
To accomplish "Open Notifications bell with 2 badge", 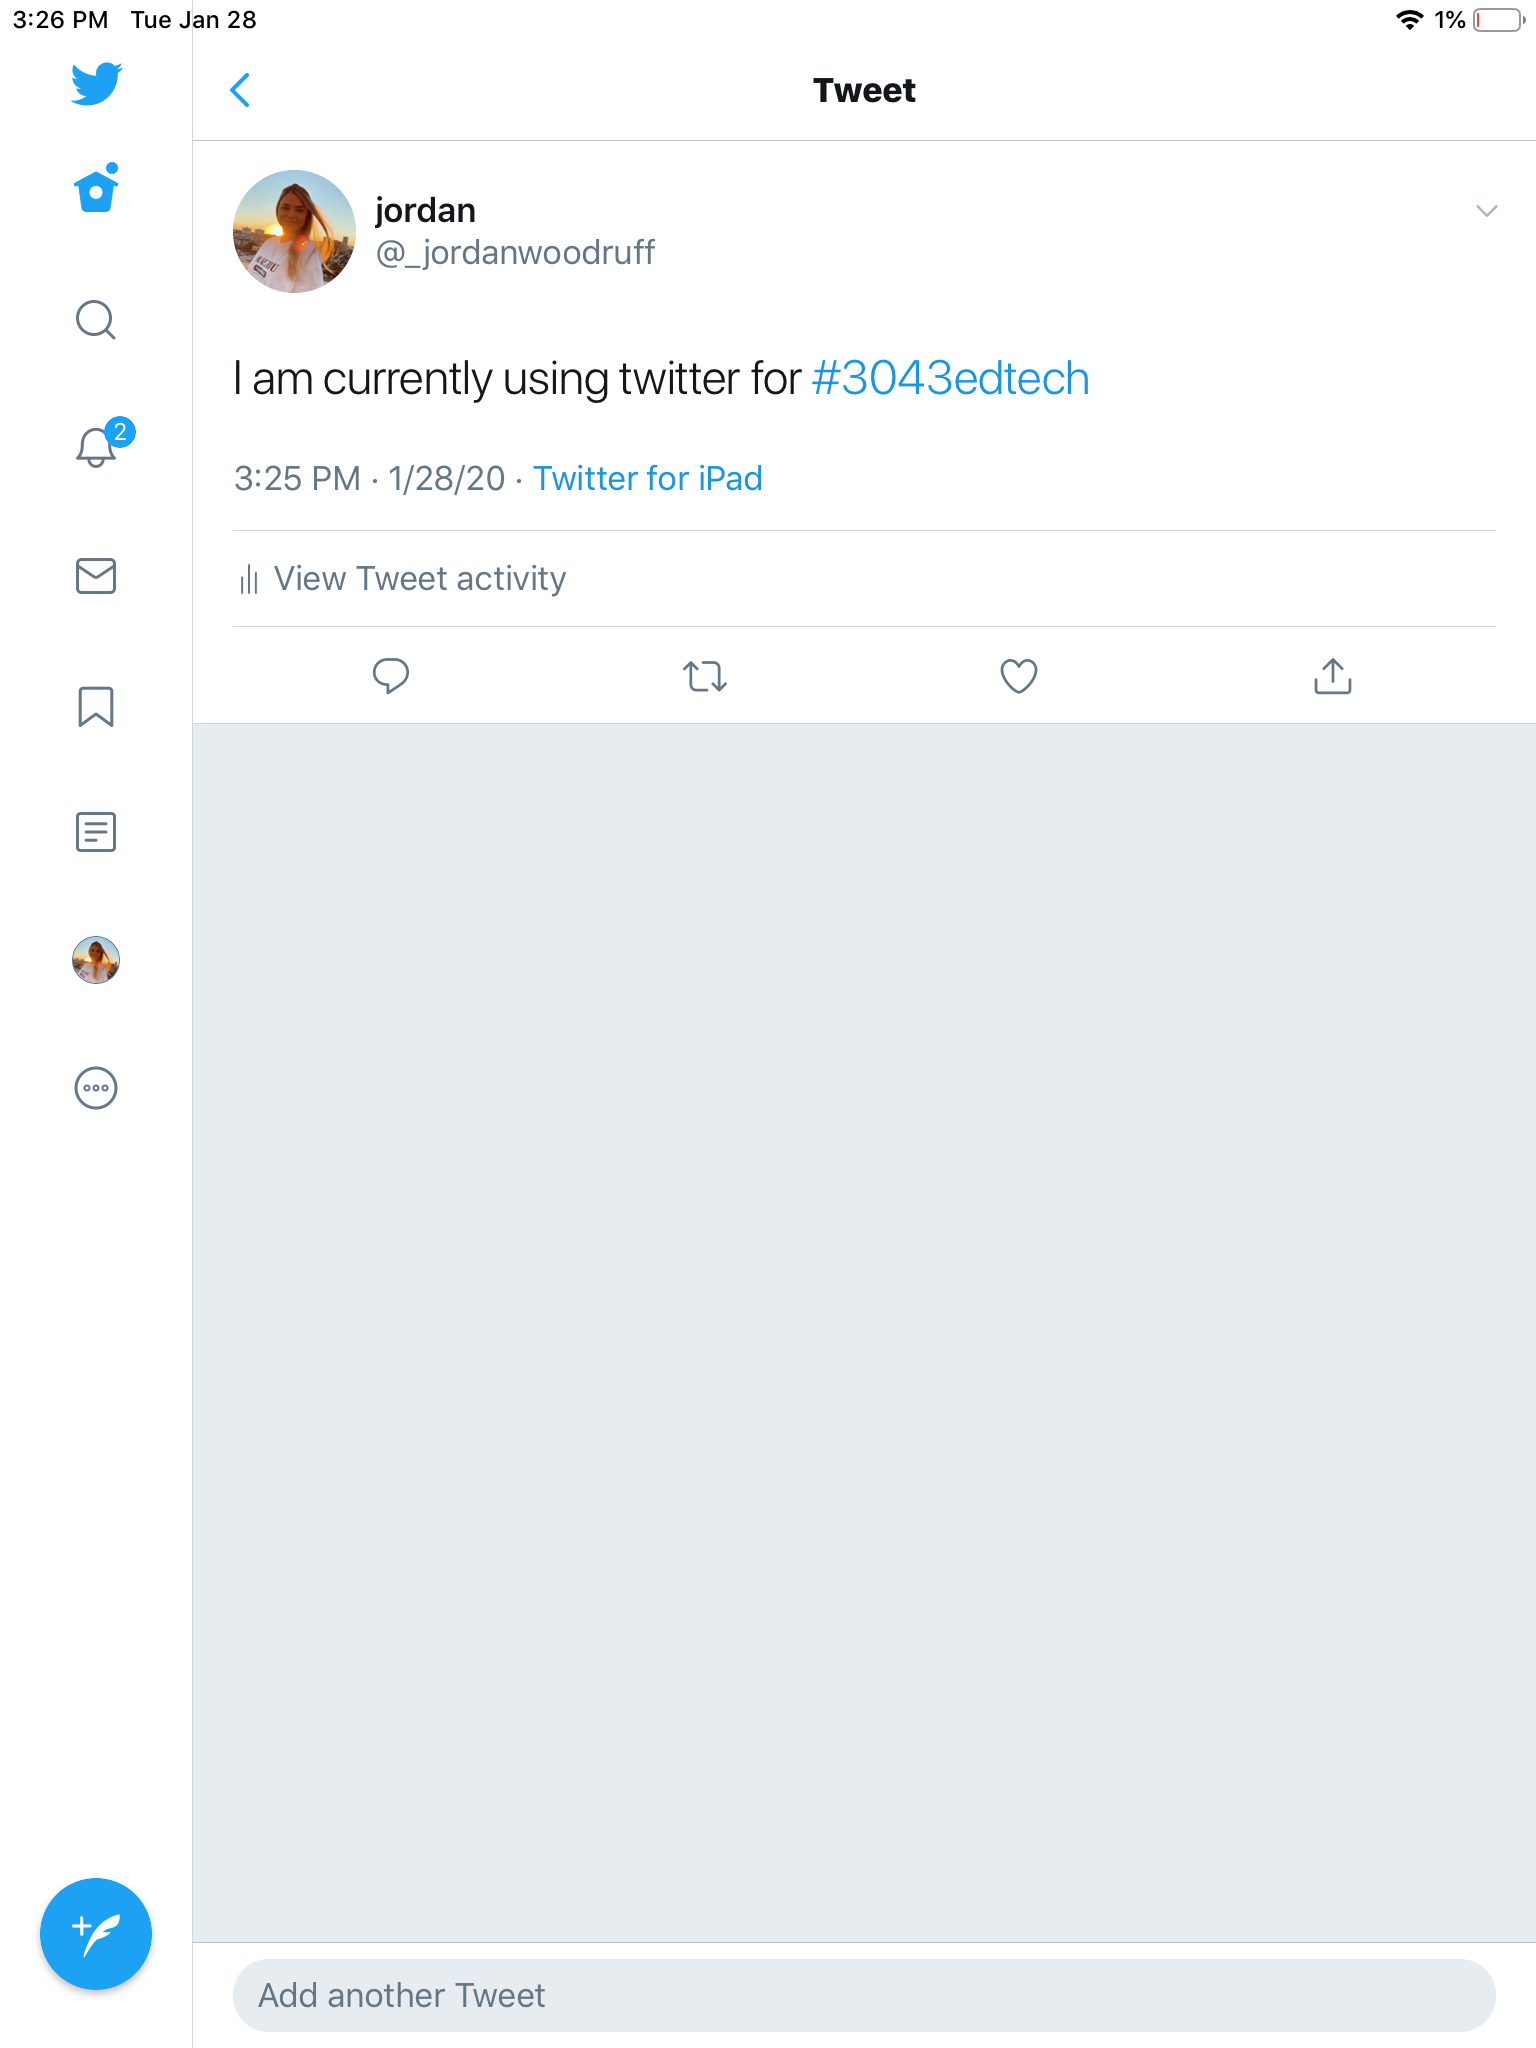I will click(97, 447).
